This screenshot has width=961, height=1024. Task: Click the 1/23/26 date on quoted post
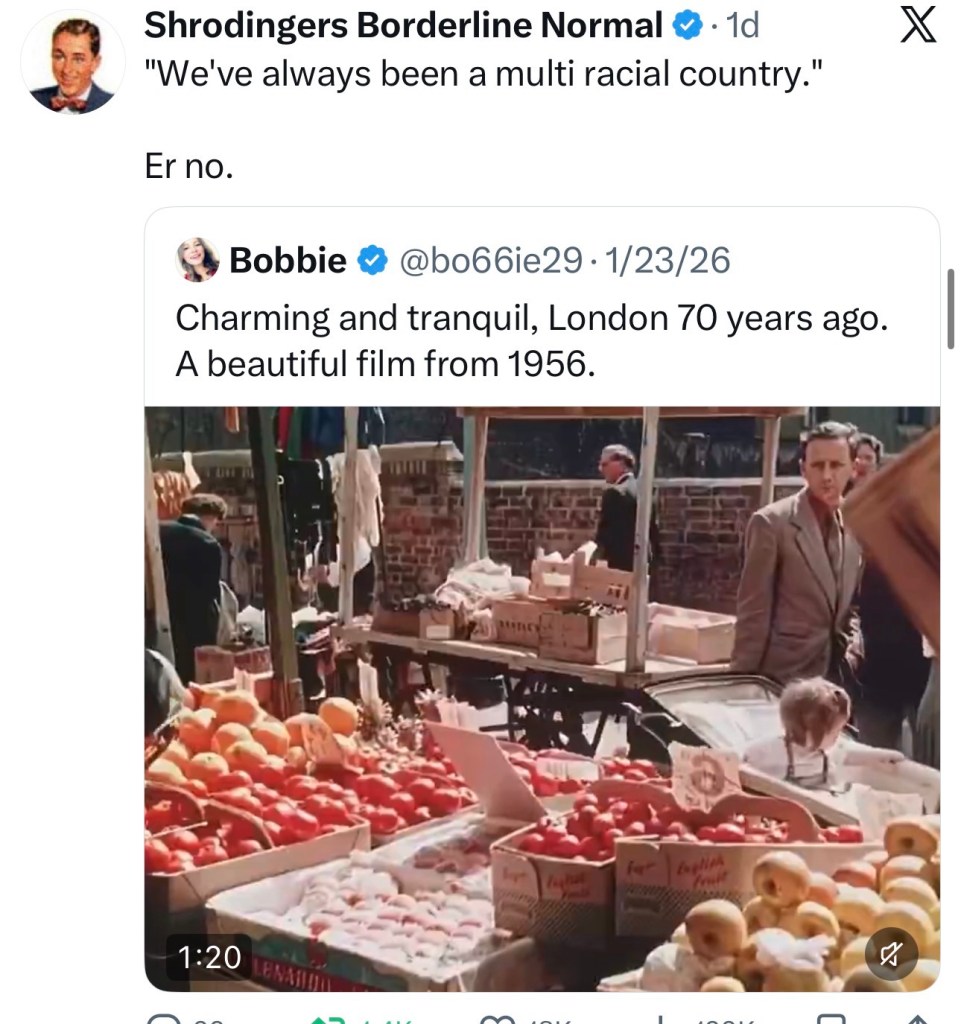[x=667, y=261]
